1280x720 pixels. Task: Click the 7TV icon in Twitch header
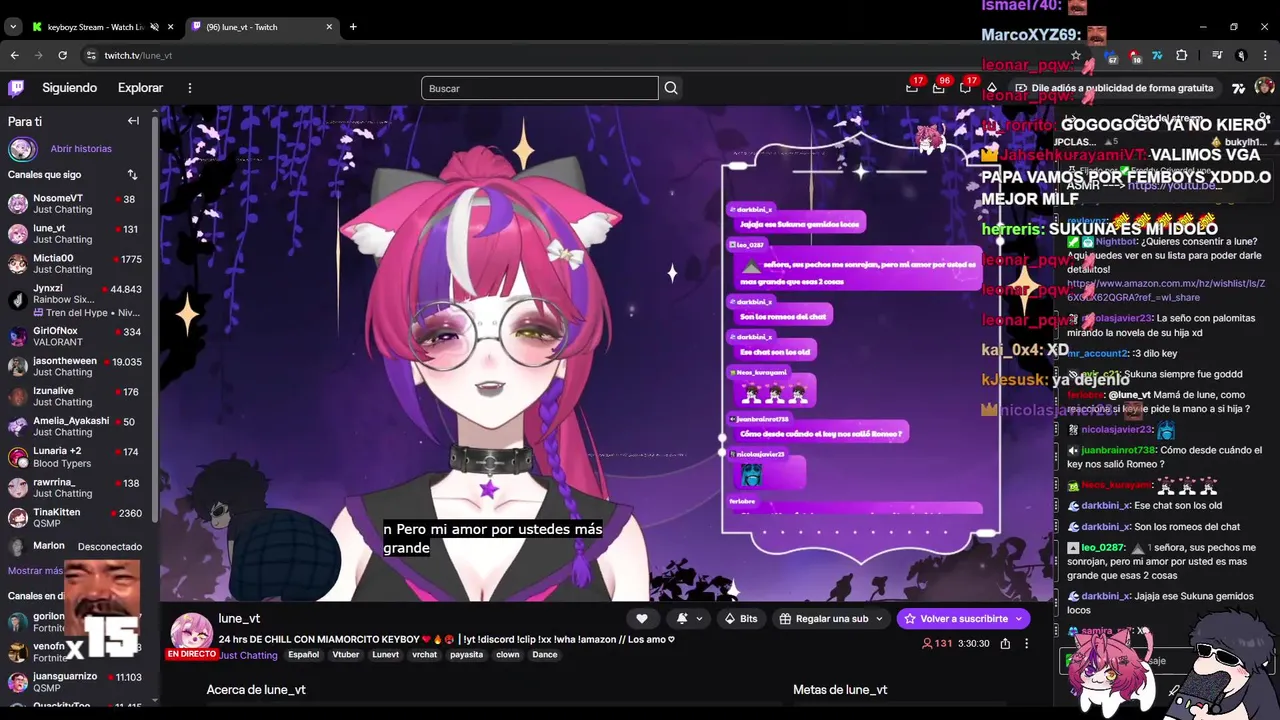coord(1239,88)
